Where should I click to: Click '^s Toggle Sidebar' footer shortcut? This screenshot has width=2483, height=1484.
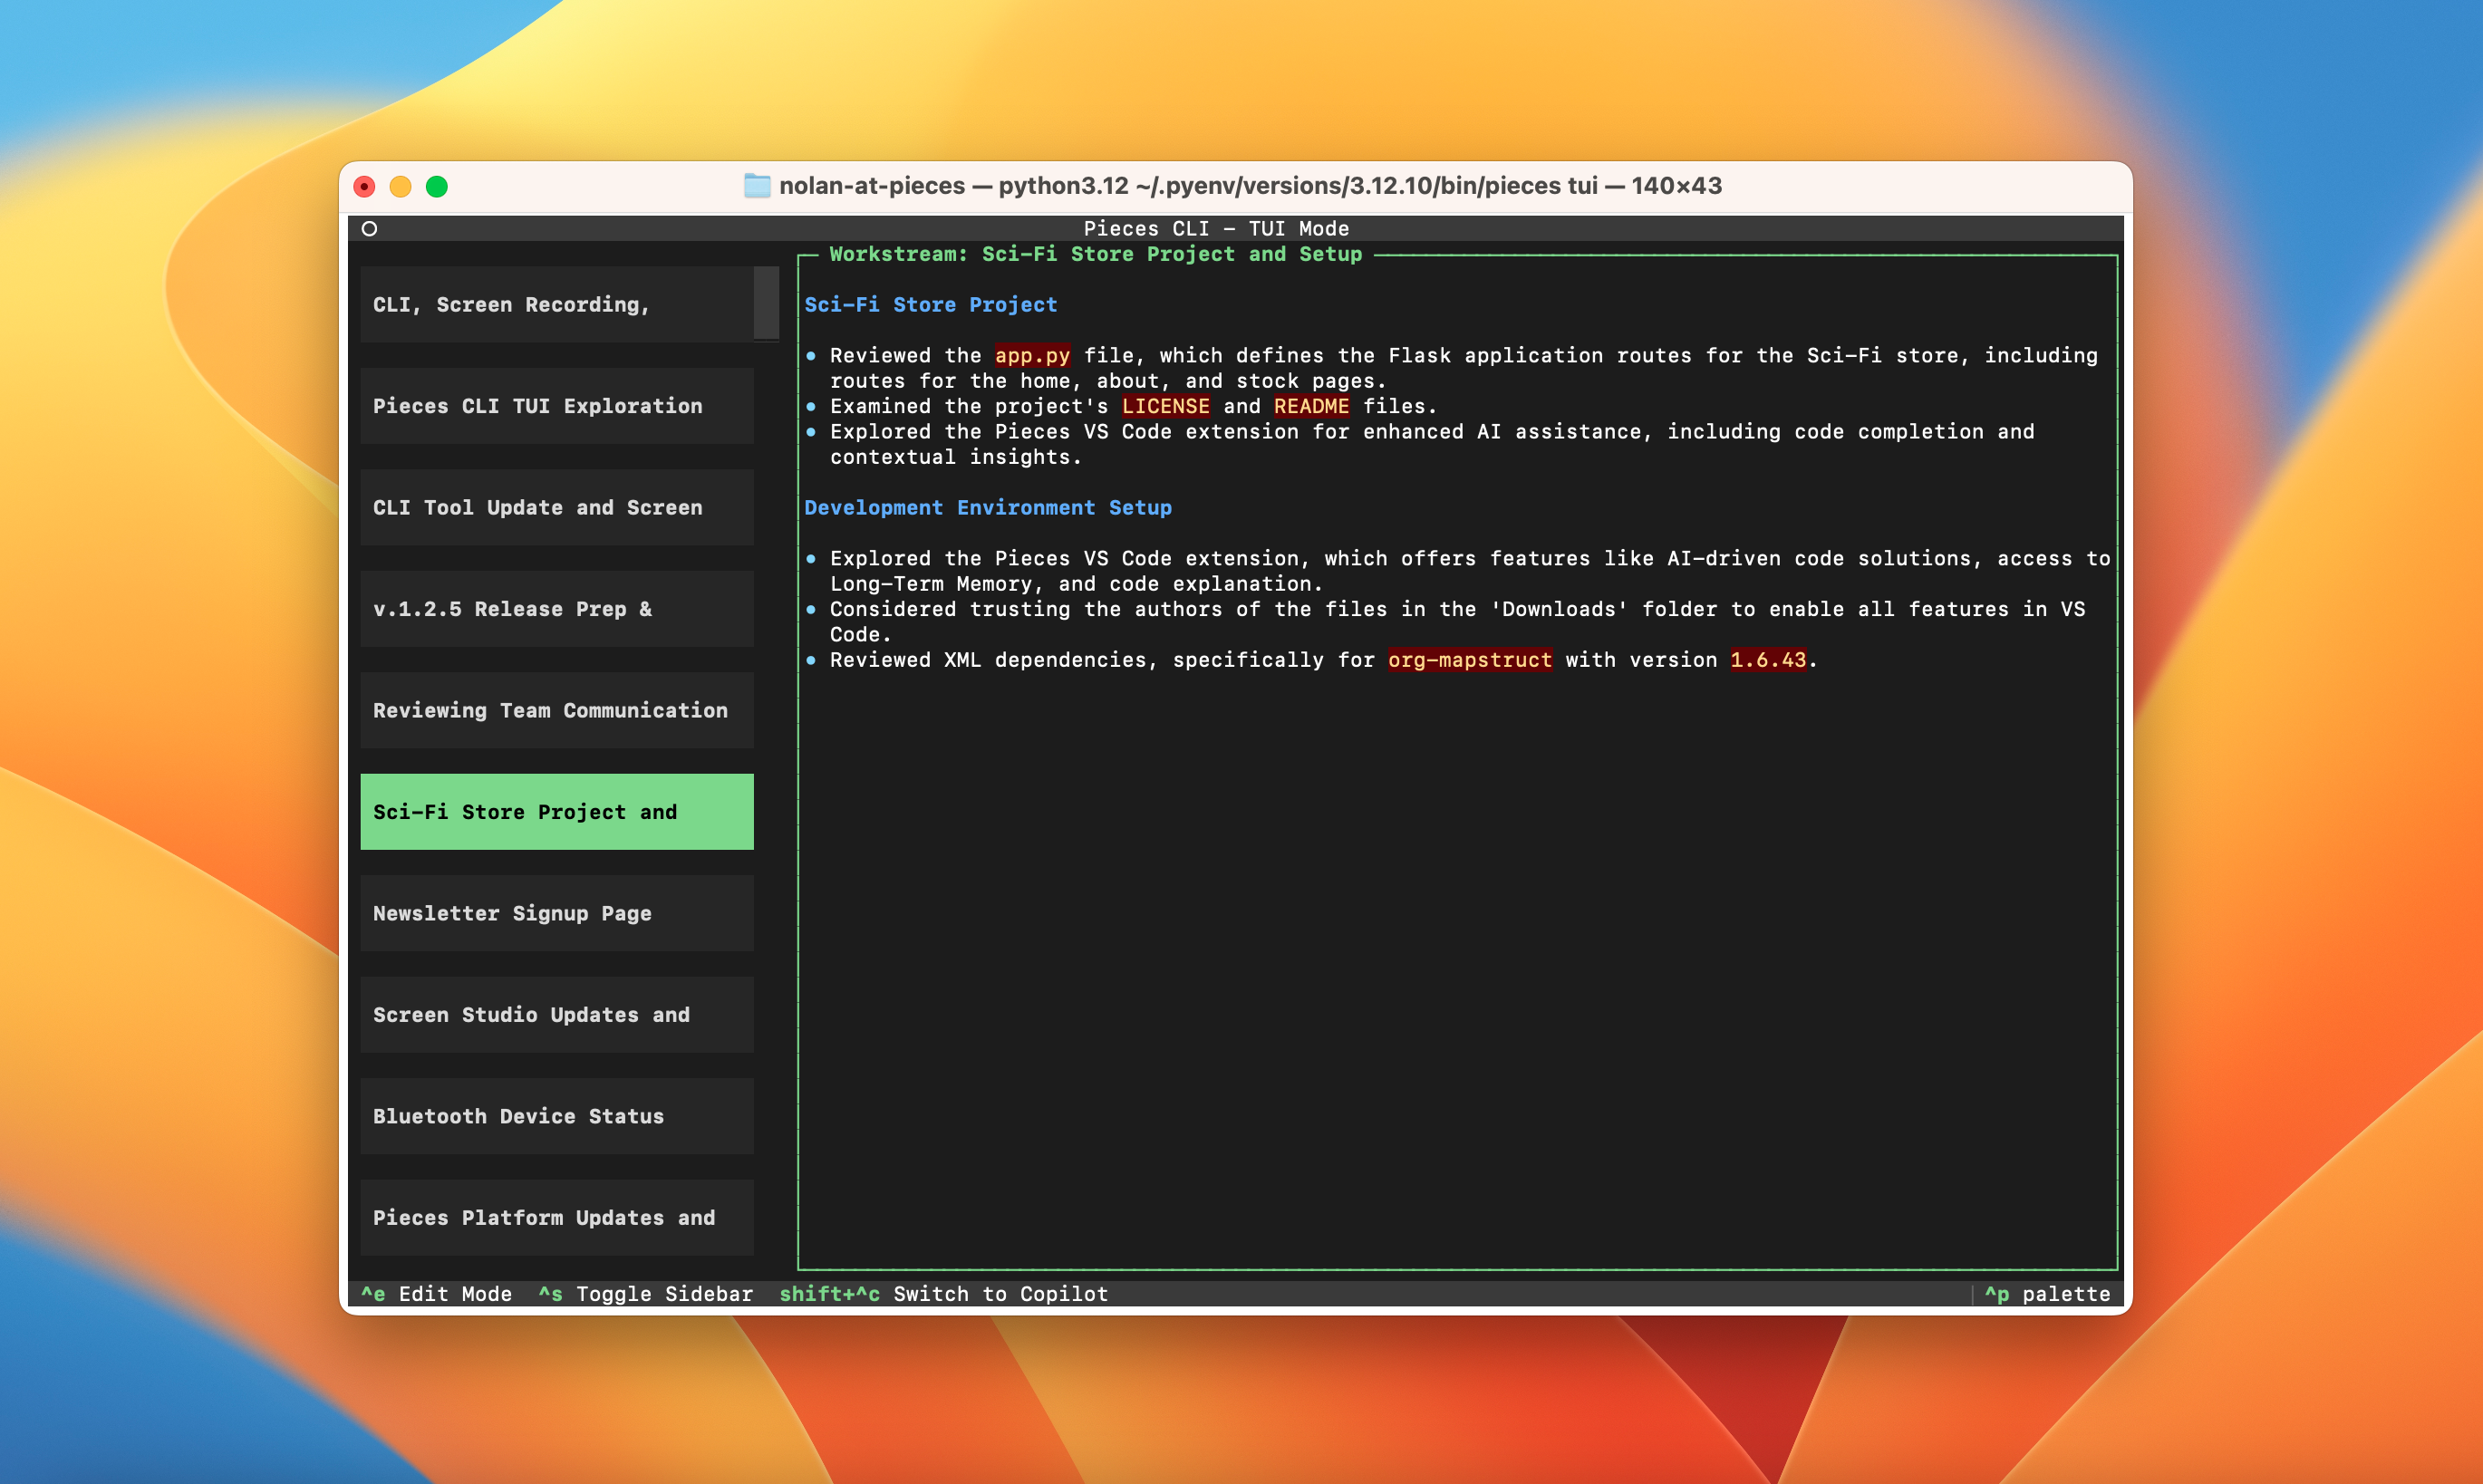pyautogui.click(x=645, y=1294)
